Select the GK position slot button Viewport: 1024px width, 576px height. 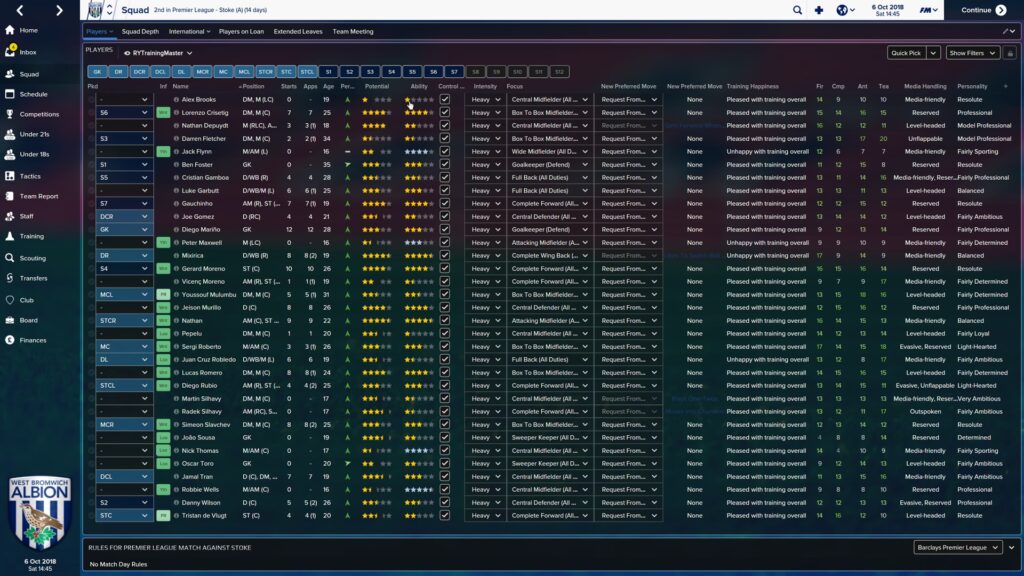[97, 72]
